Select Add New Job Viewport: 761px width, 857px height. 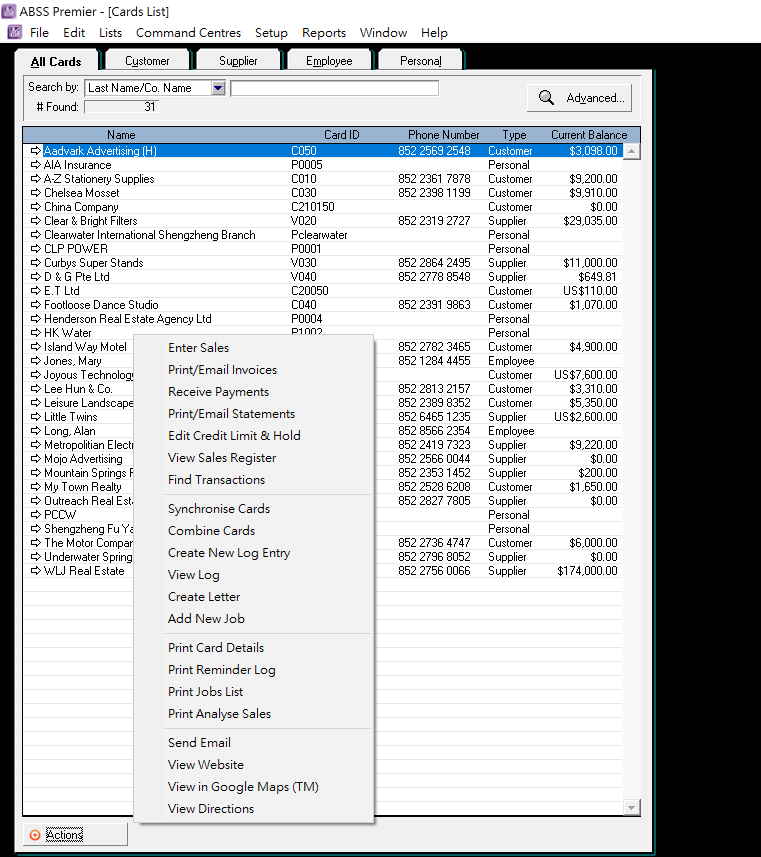point(206,619)
